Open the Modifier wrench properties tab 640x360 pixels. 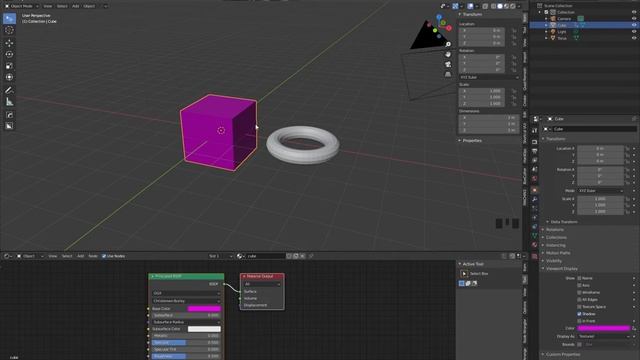[535, 199]
